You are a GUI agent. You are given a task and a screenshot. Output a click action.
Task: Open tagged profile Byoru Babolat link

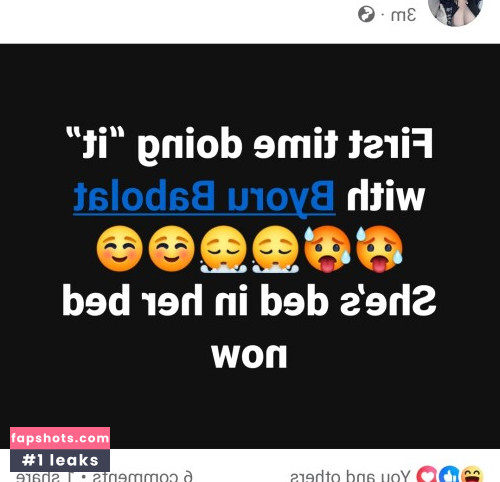(204, 197)
